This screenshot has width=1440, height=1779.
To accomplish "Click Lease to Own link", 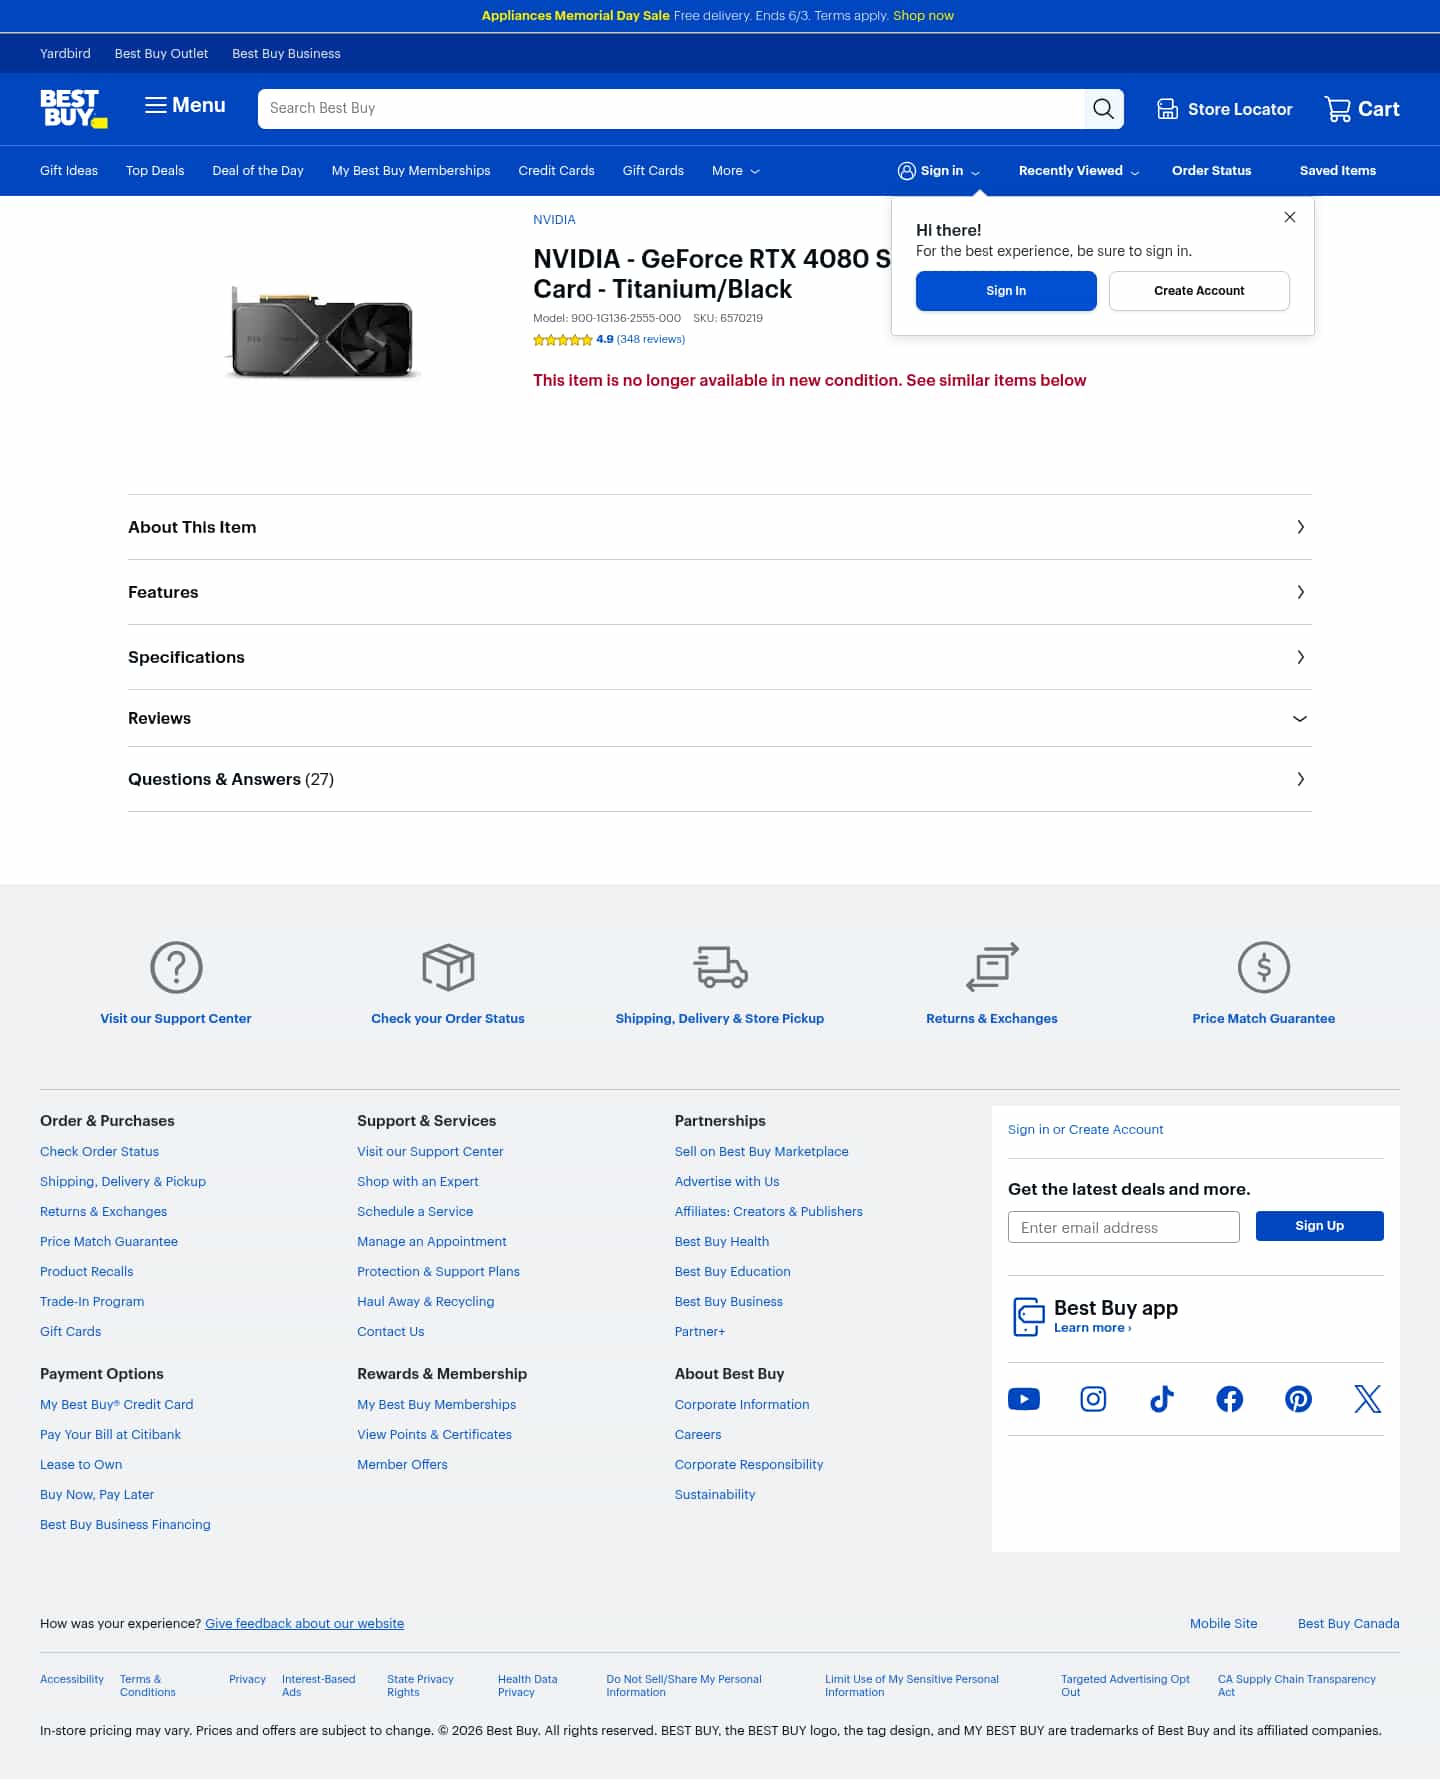I will pos(81,1465).
